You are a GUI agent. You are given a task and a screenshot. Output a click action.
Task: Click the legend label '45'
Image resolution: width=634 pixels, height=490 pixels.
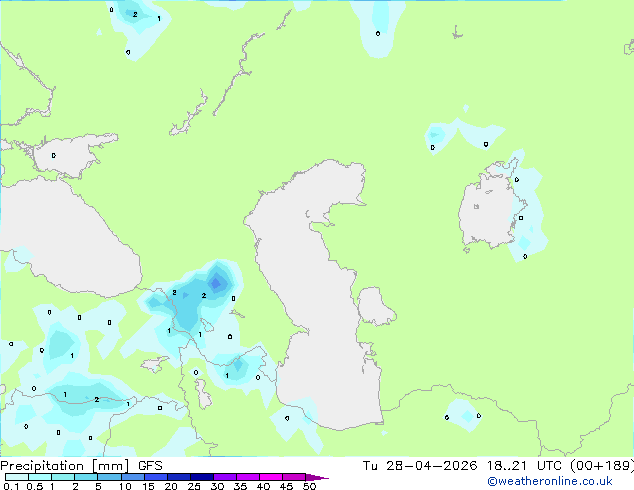287,486
